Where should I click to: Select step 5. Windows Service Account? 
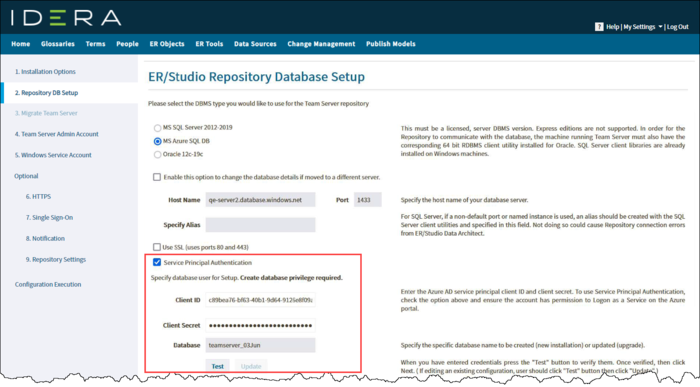click(x=53, y=155)
